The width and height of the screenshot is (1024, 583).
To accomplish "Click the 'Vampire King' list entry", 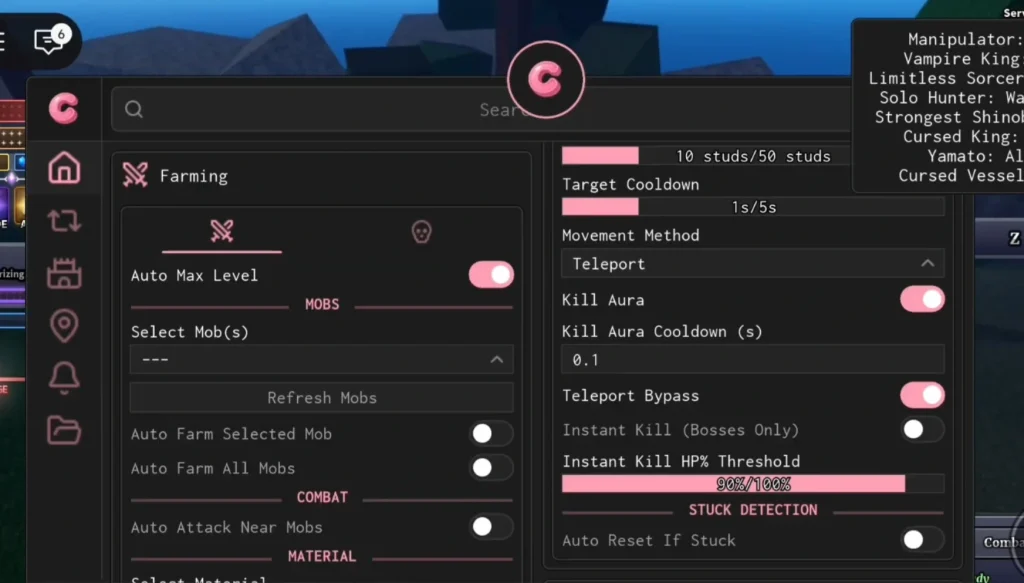I will 963,59.
